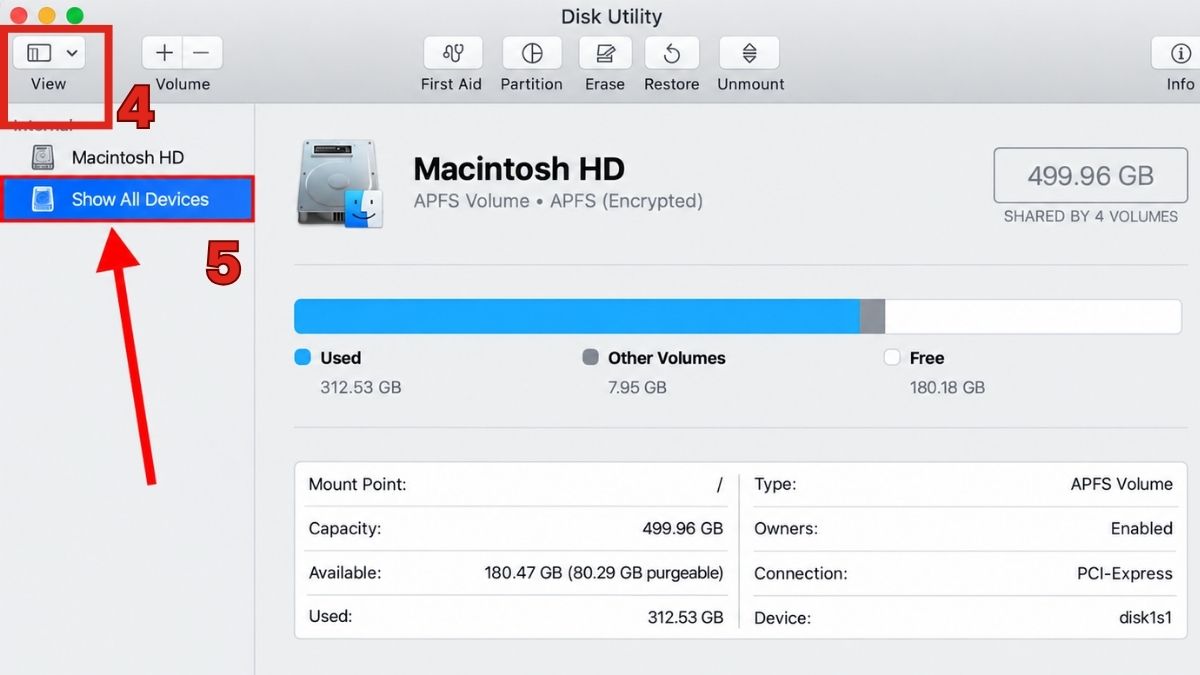Click the white Free portion of storage bar
Screen dimensions: 1200x675
tap(1033, 316)
